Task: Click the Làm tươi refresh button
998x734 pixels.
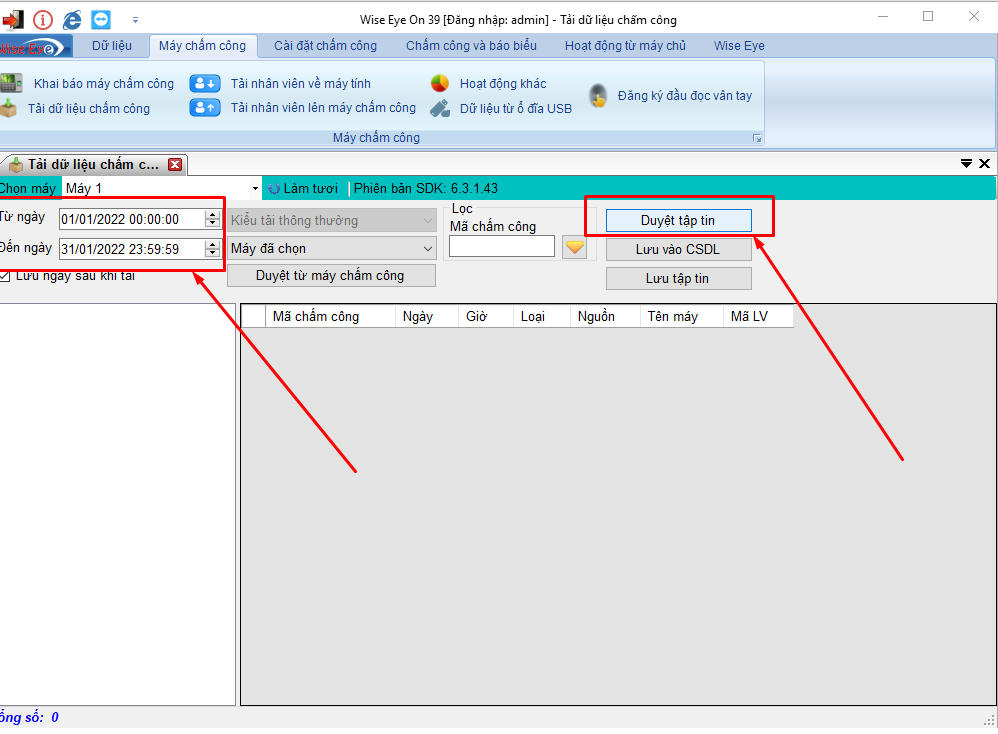Action: [303, 188]
